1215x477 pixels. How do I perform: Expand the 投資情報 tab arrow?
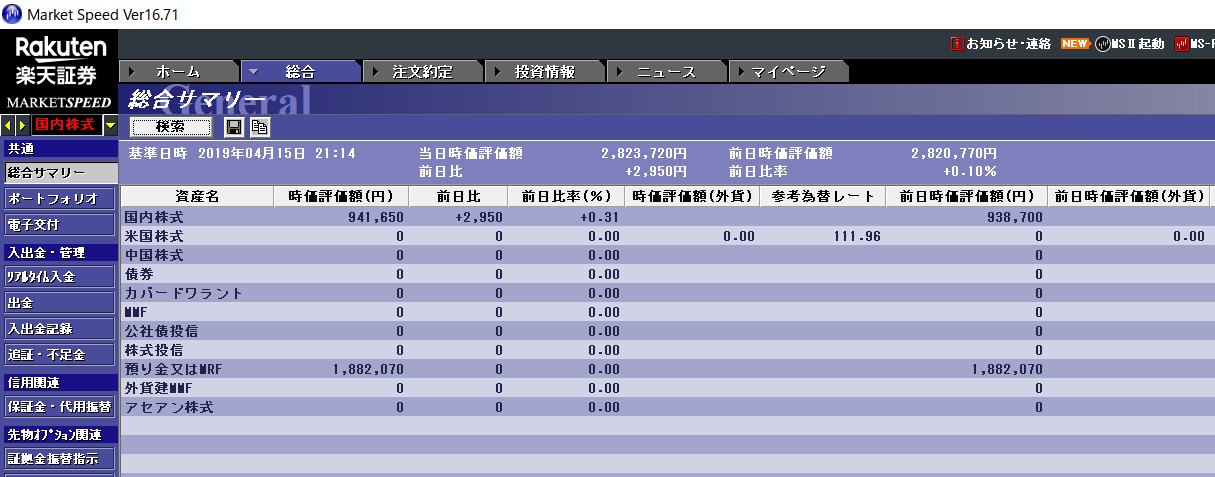(497, 72)
